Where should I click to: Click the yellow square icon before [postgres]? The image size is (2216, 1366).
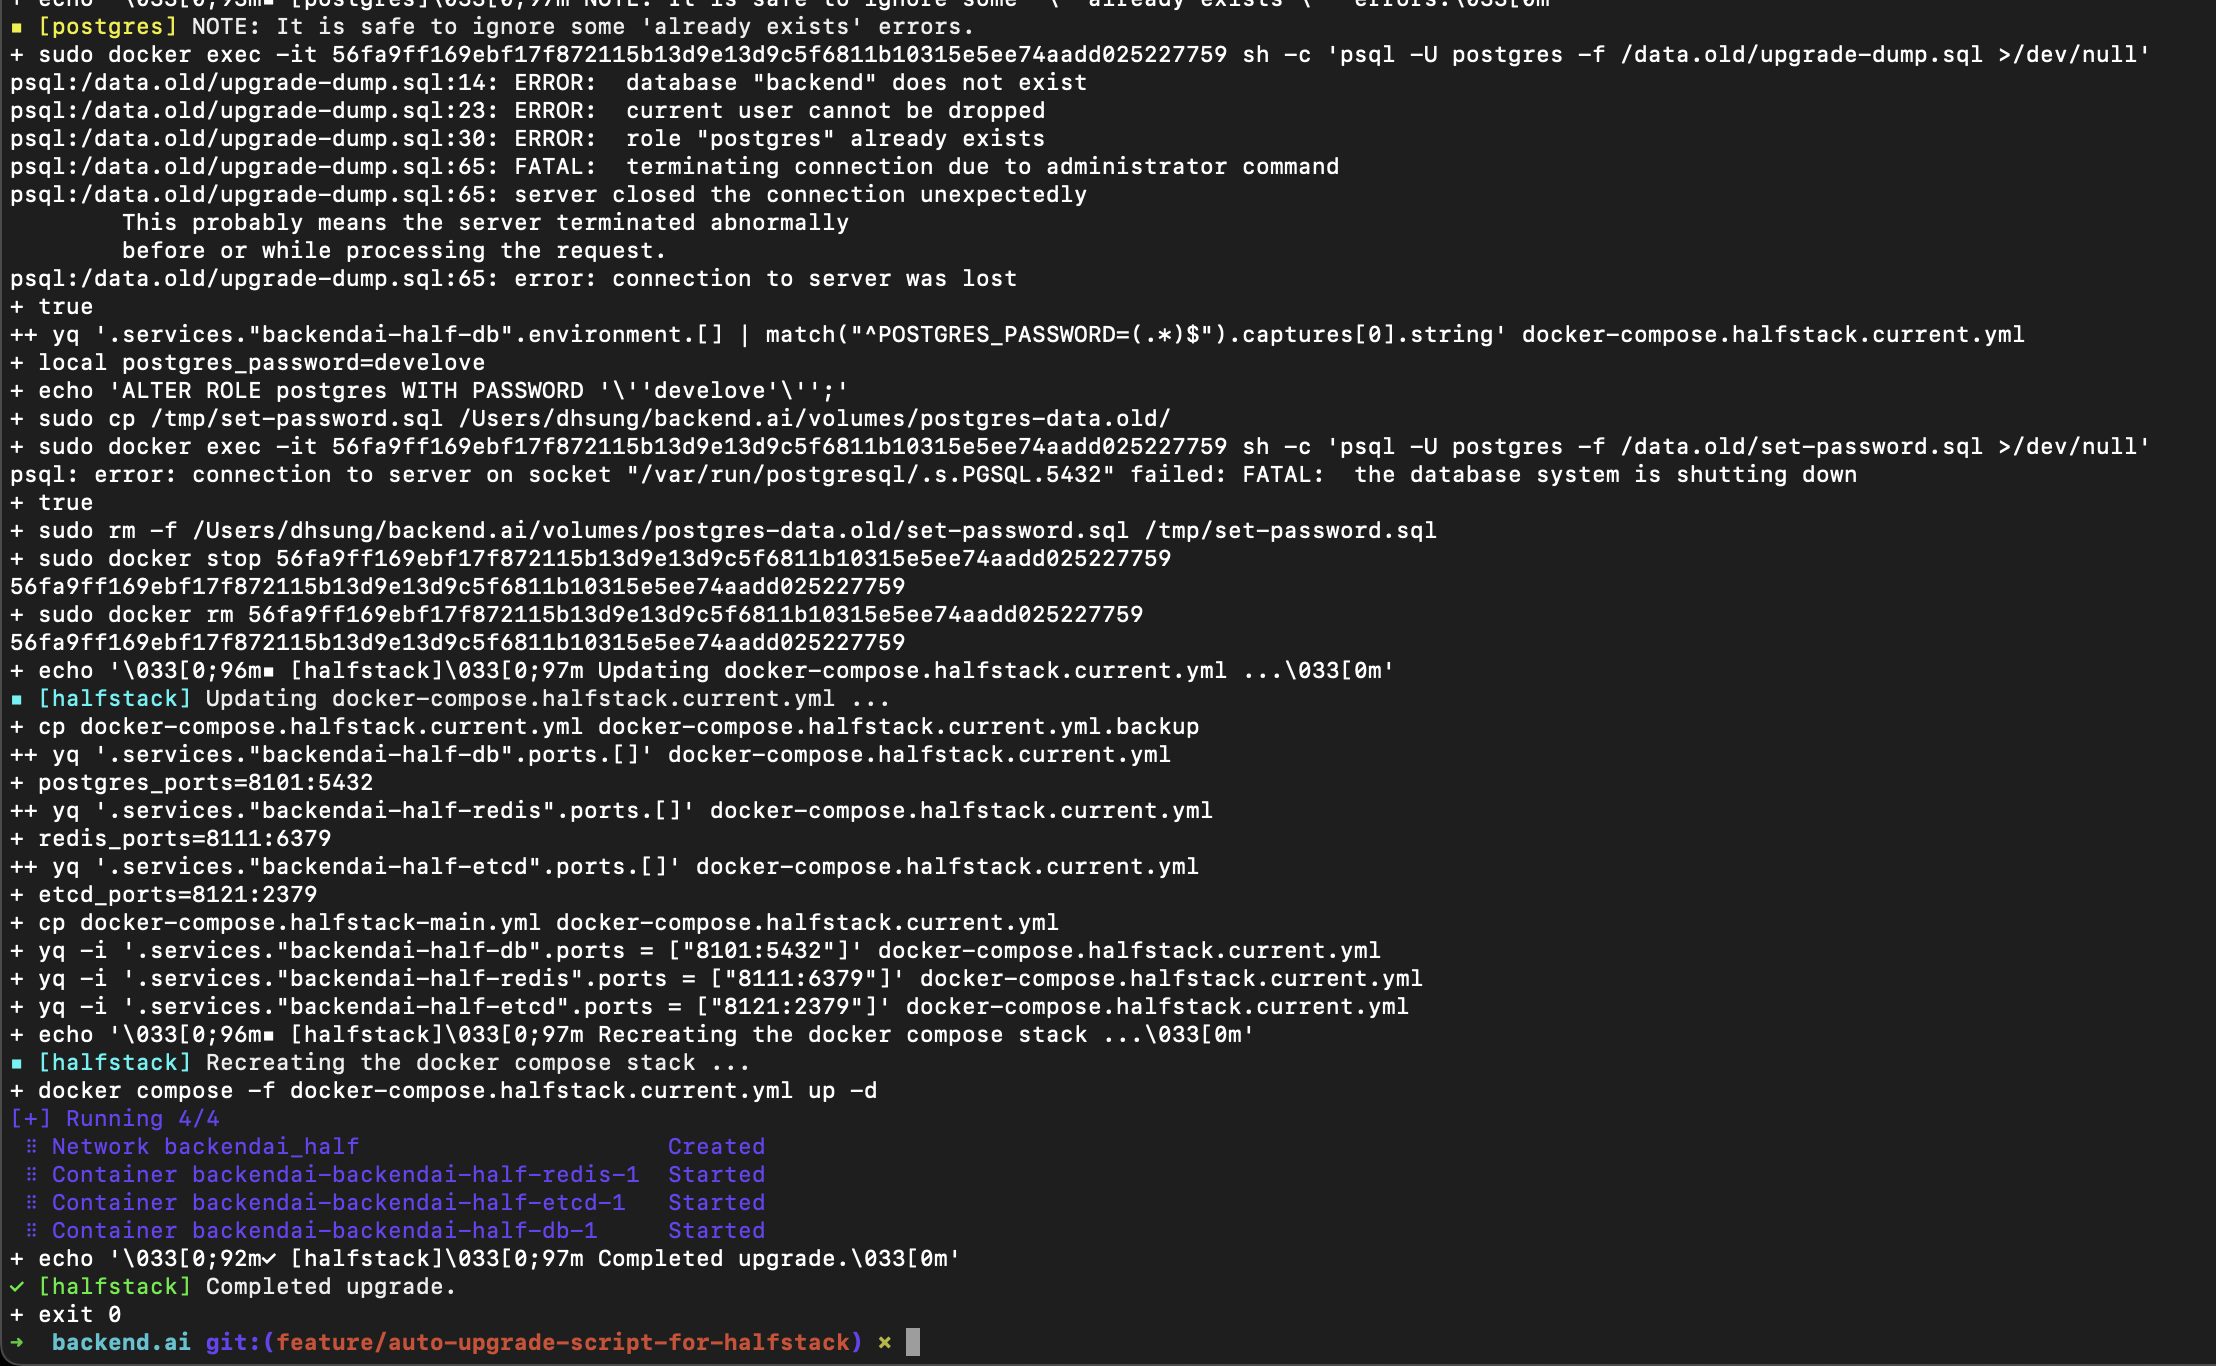18,27
